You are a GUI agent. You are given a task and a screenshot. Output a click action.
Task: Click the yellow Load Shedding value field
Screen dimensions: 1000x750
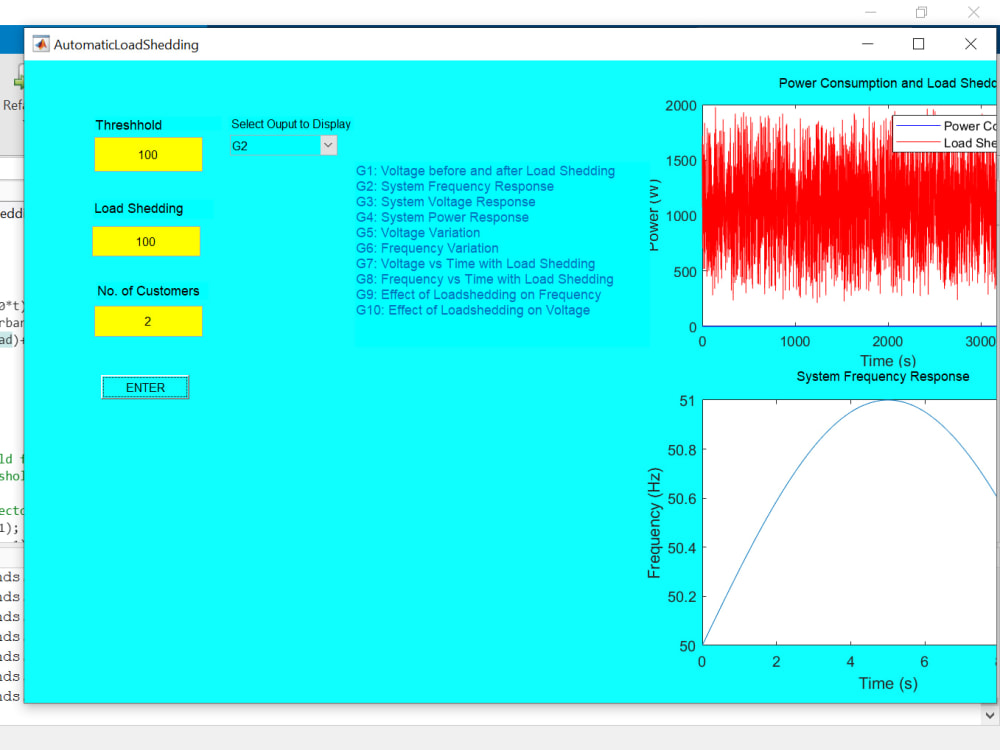pyautogui.click(x=148, y=241)
